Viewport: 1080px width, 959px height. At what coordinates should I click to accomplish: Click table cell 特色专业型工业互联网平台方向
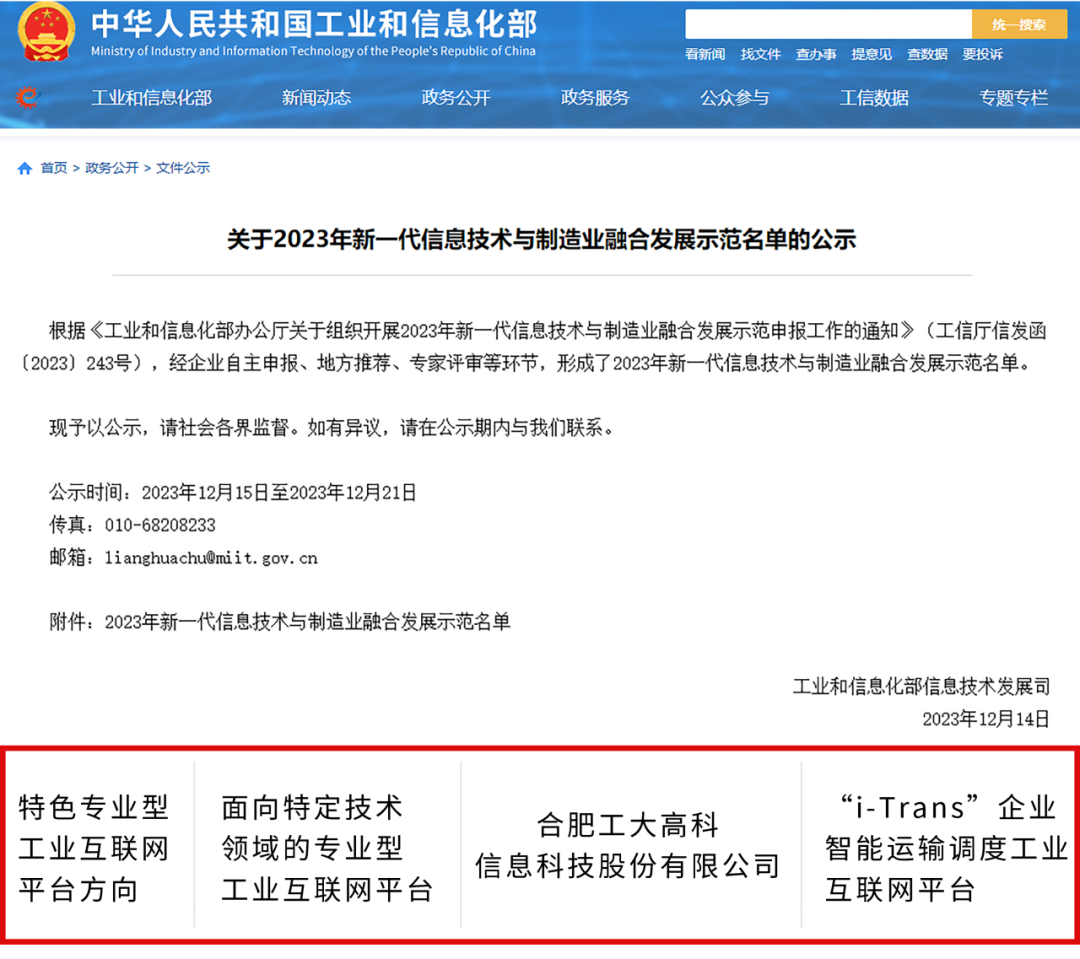click(x=94, y=849)
